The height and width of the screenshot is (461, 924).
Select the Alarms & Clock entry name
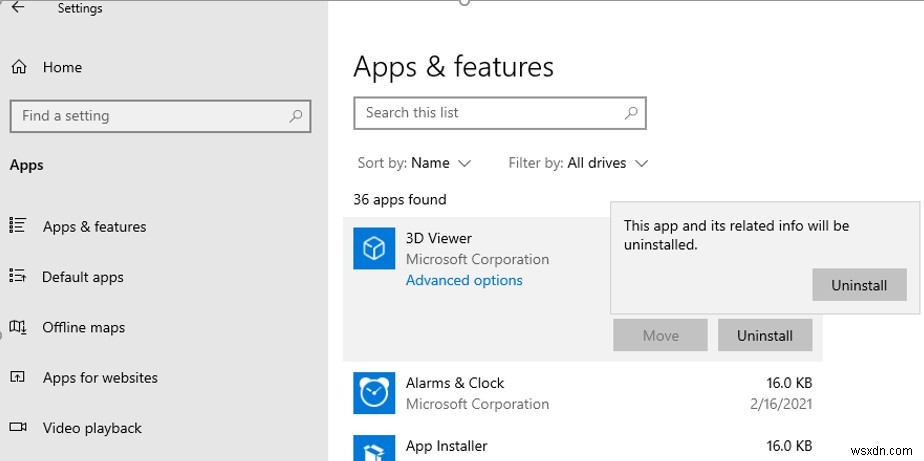pyautogui.click(x=455, y=383)
